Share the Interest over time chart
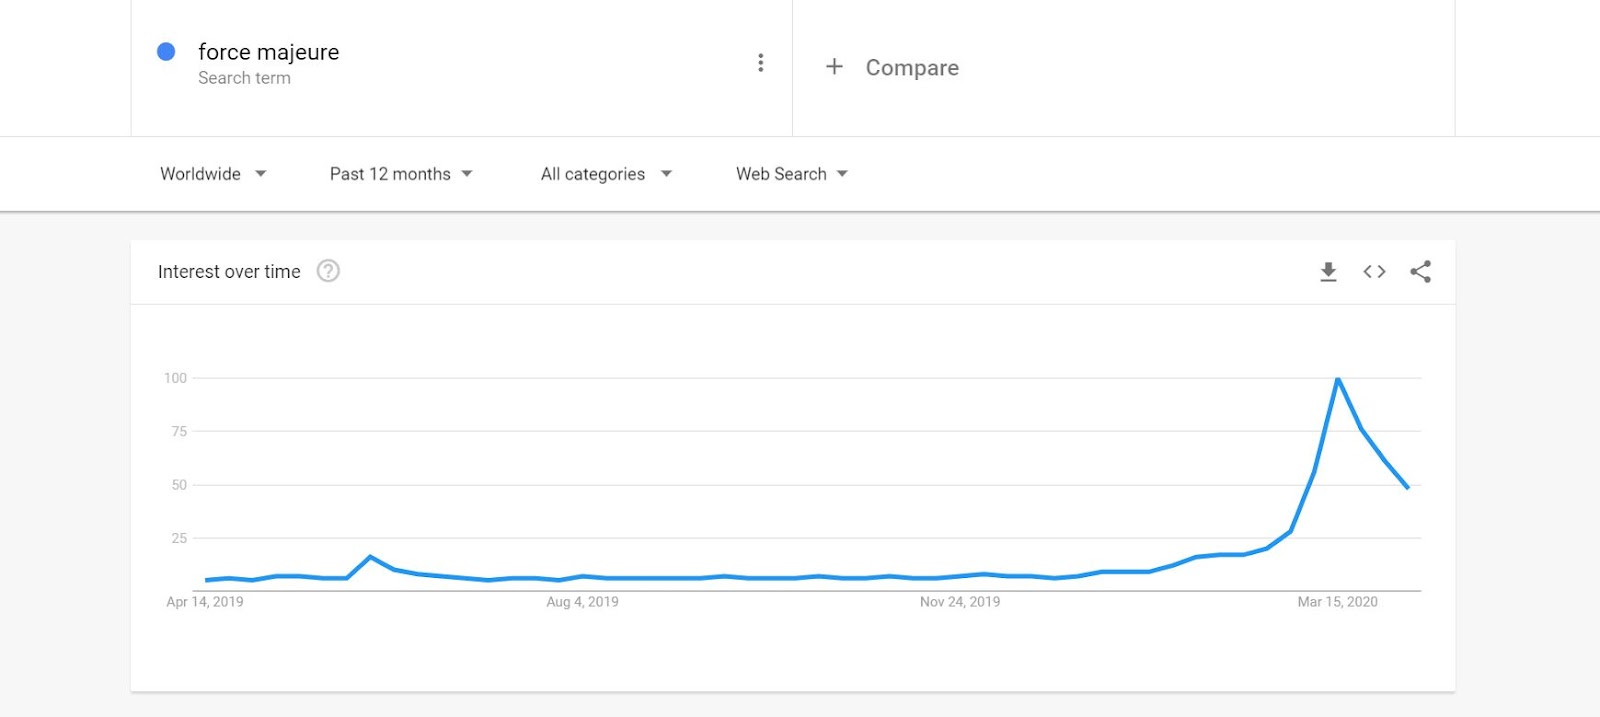This screenshot has height=717, width=1600. pyautogui.click(x=1420, y=272)
